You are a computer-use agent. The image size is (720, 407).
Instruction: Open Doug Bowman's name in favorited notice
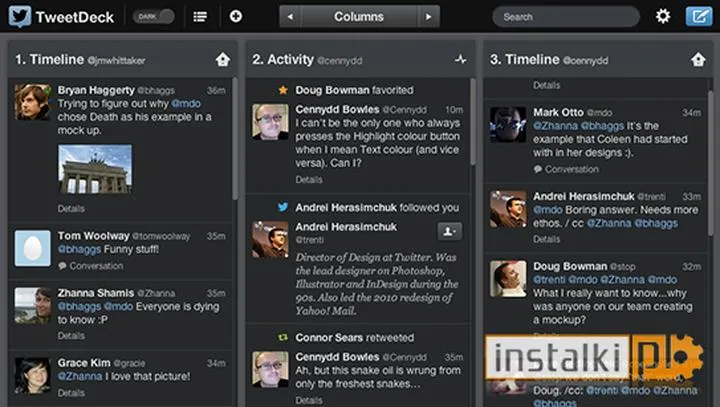pyautogui.click(x=332, y=90)
